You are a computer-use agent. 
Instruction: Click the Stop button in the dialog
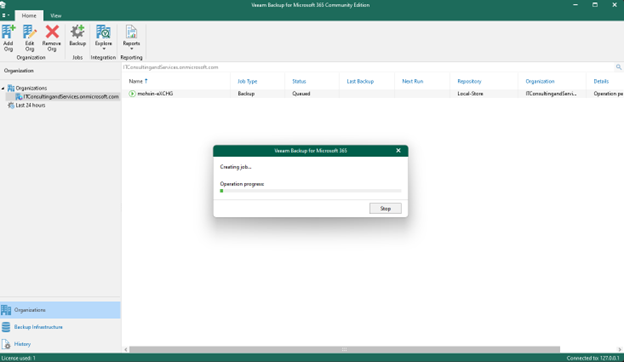point(385,208)
